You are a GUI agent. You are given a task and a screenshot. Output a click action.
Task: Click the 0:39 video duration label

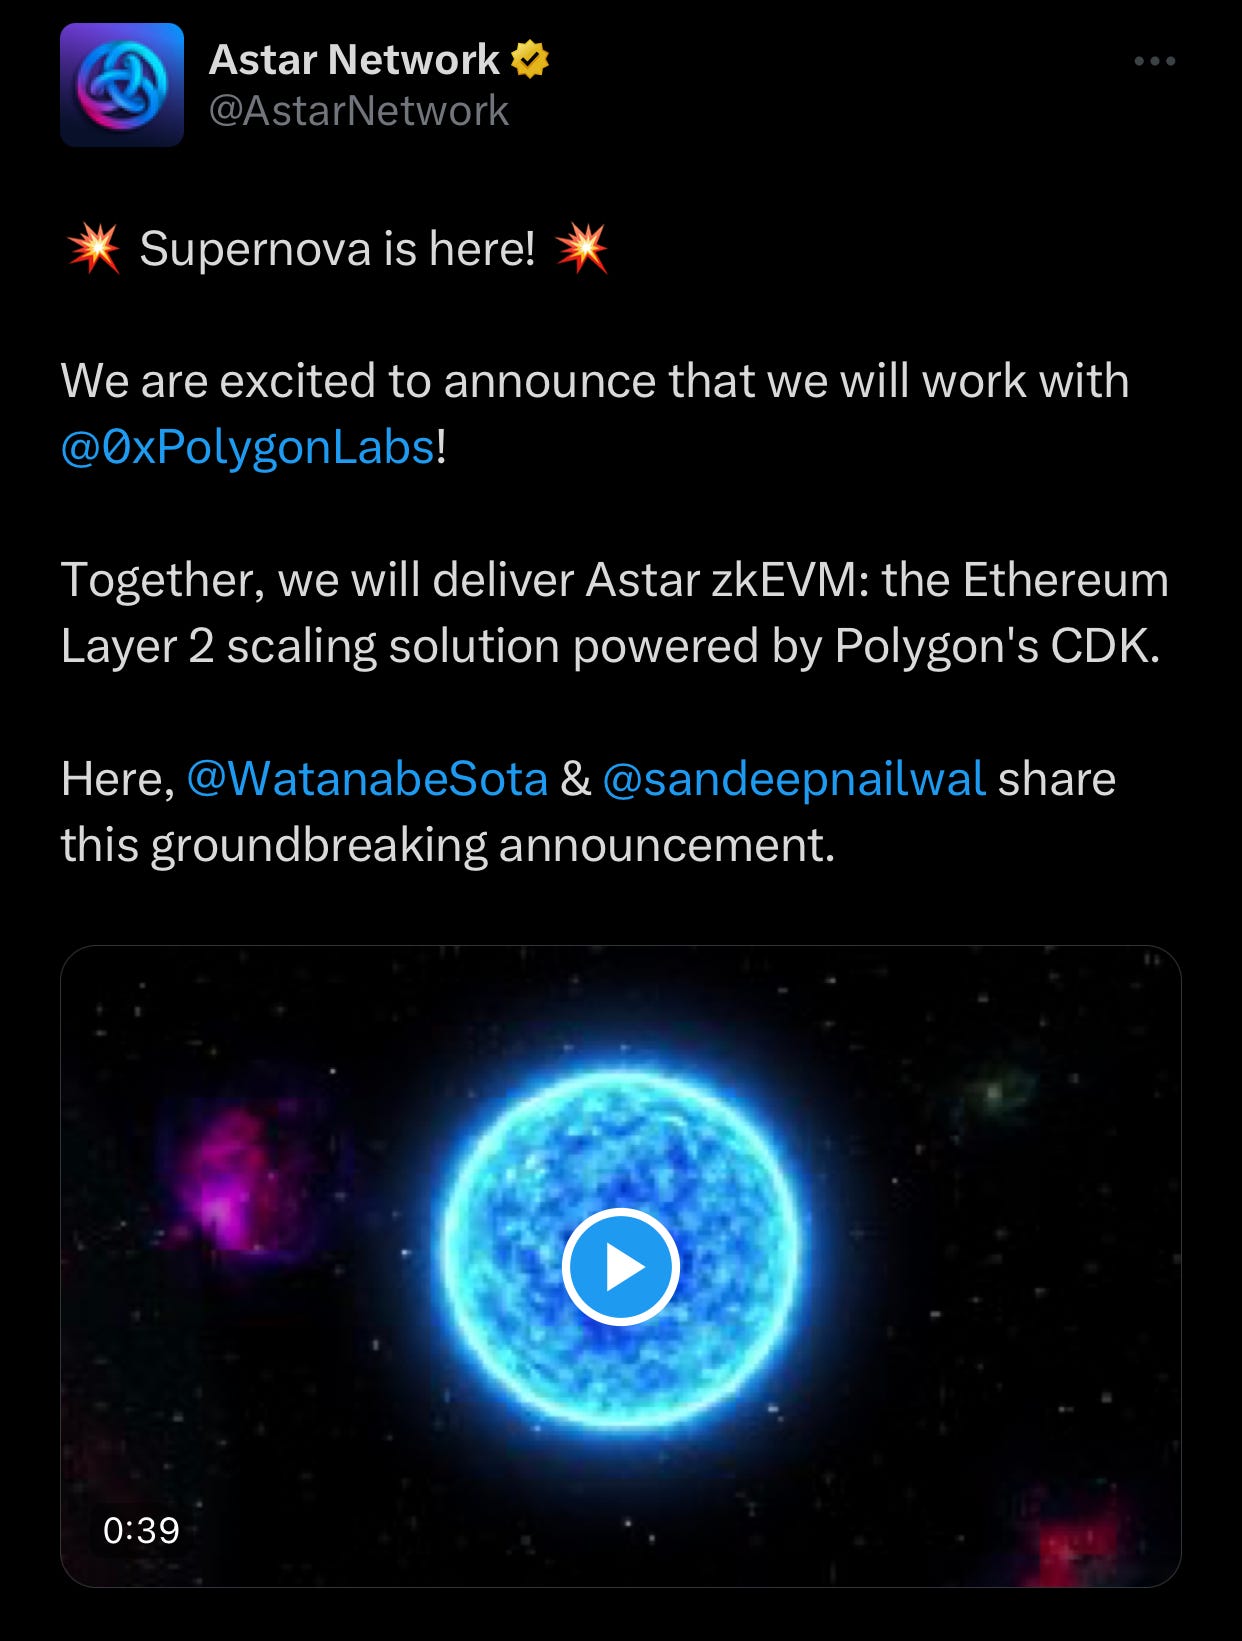tap(141, 1530)
